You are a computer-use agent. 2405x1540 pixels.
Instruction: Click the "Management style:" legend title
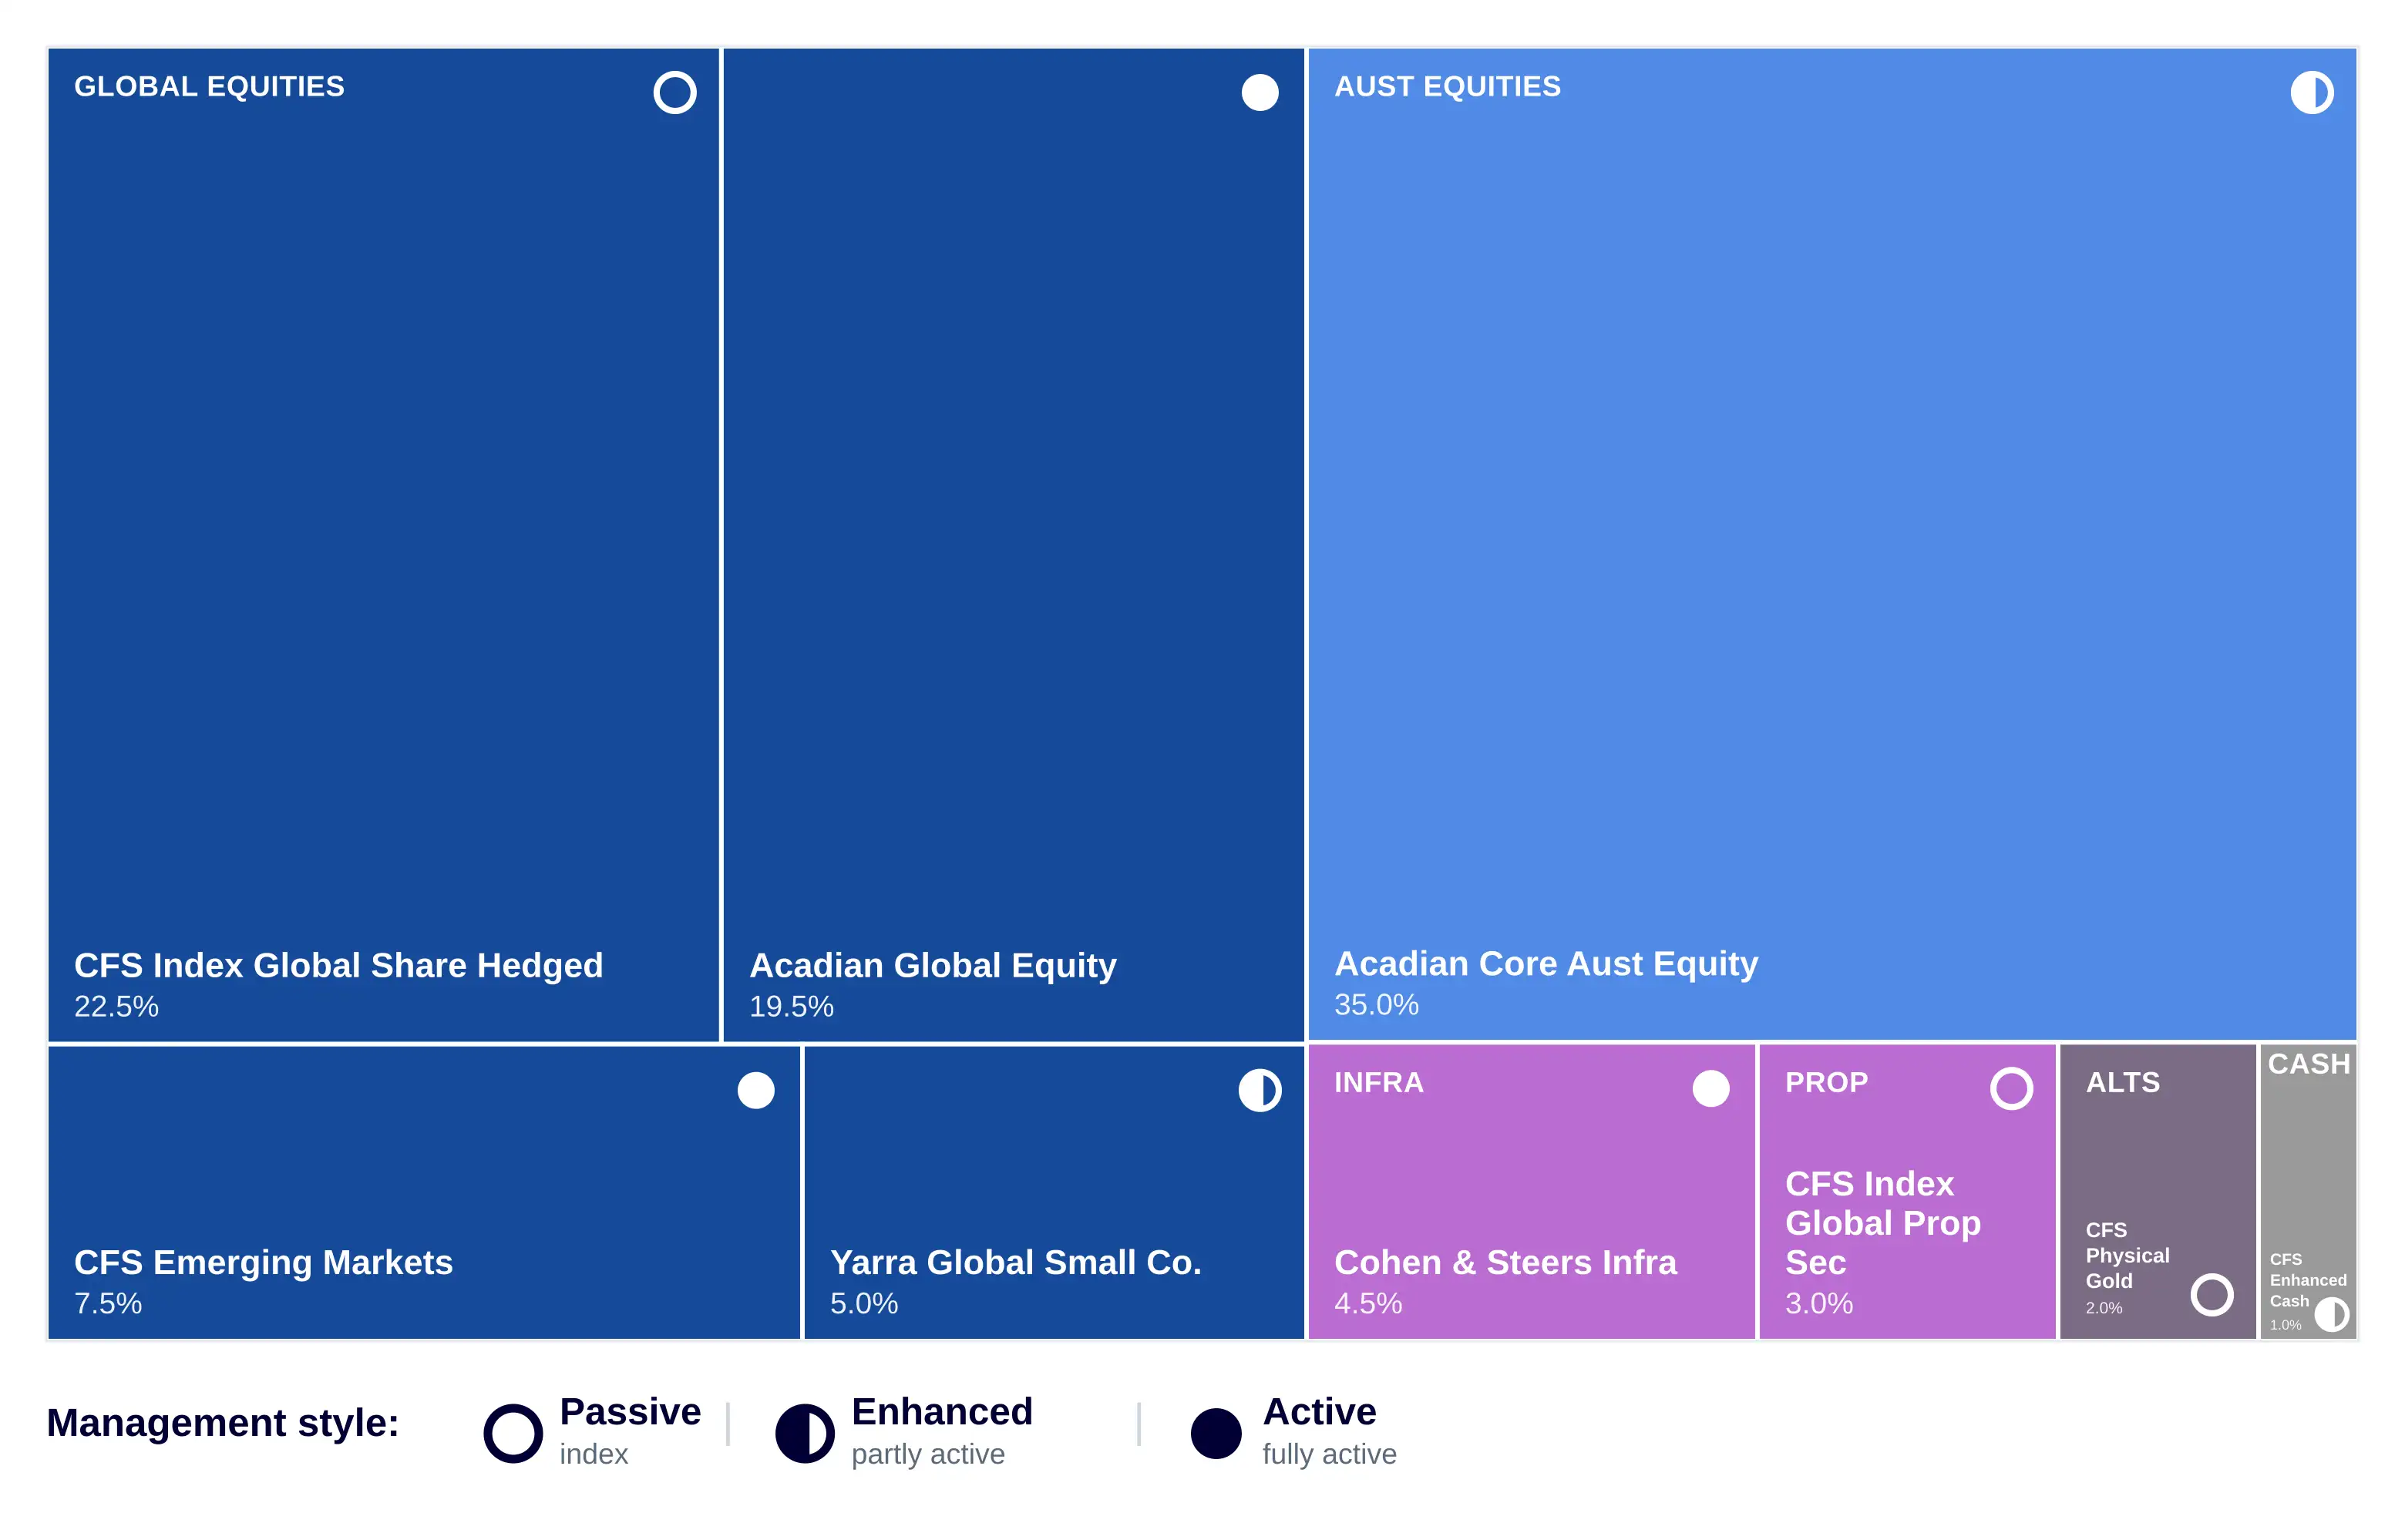(223, 1423)
